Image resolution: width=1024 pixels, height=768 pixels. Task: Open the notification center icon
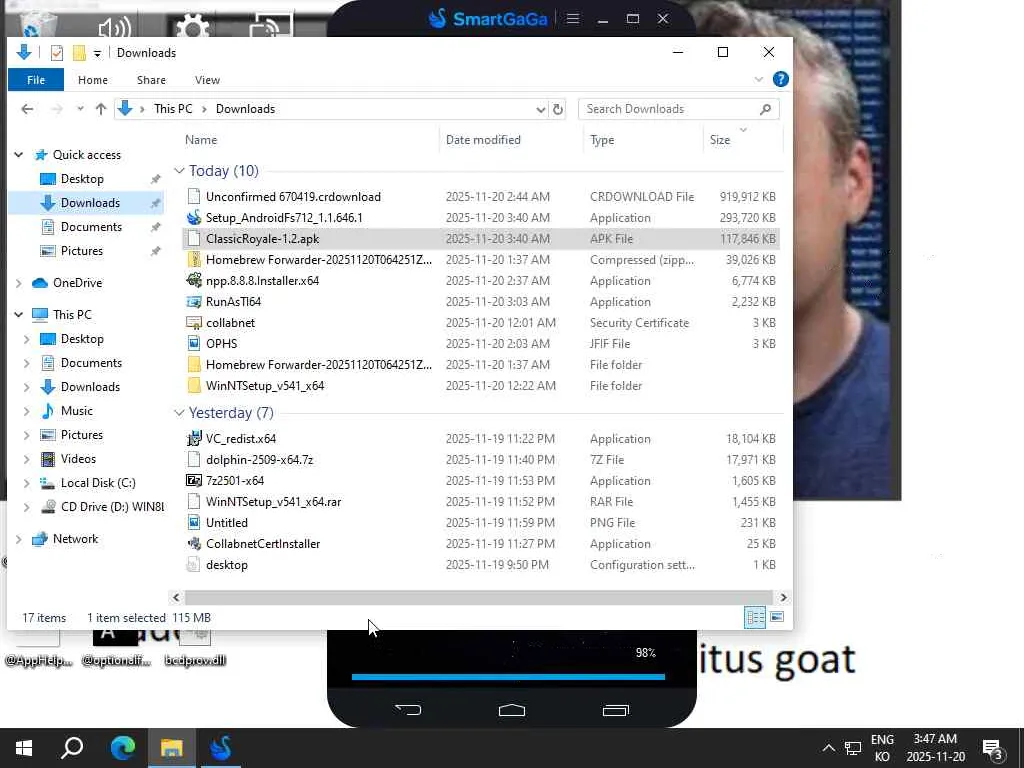(x=993, y=749)
